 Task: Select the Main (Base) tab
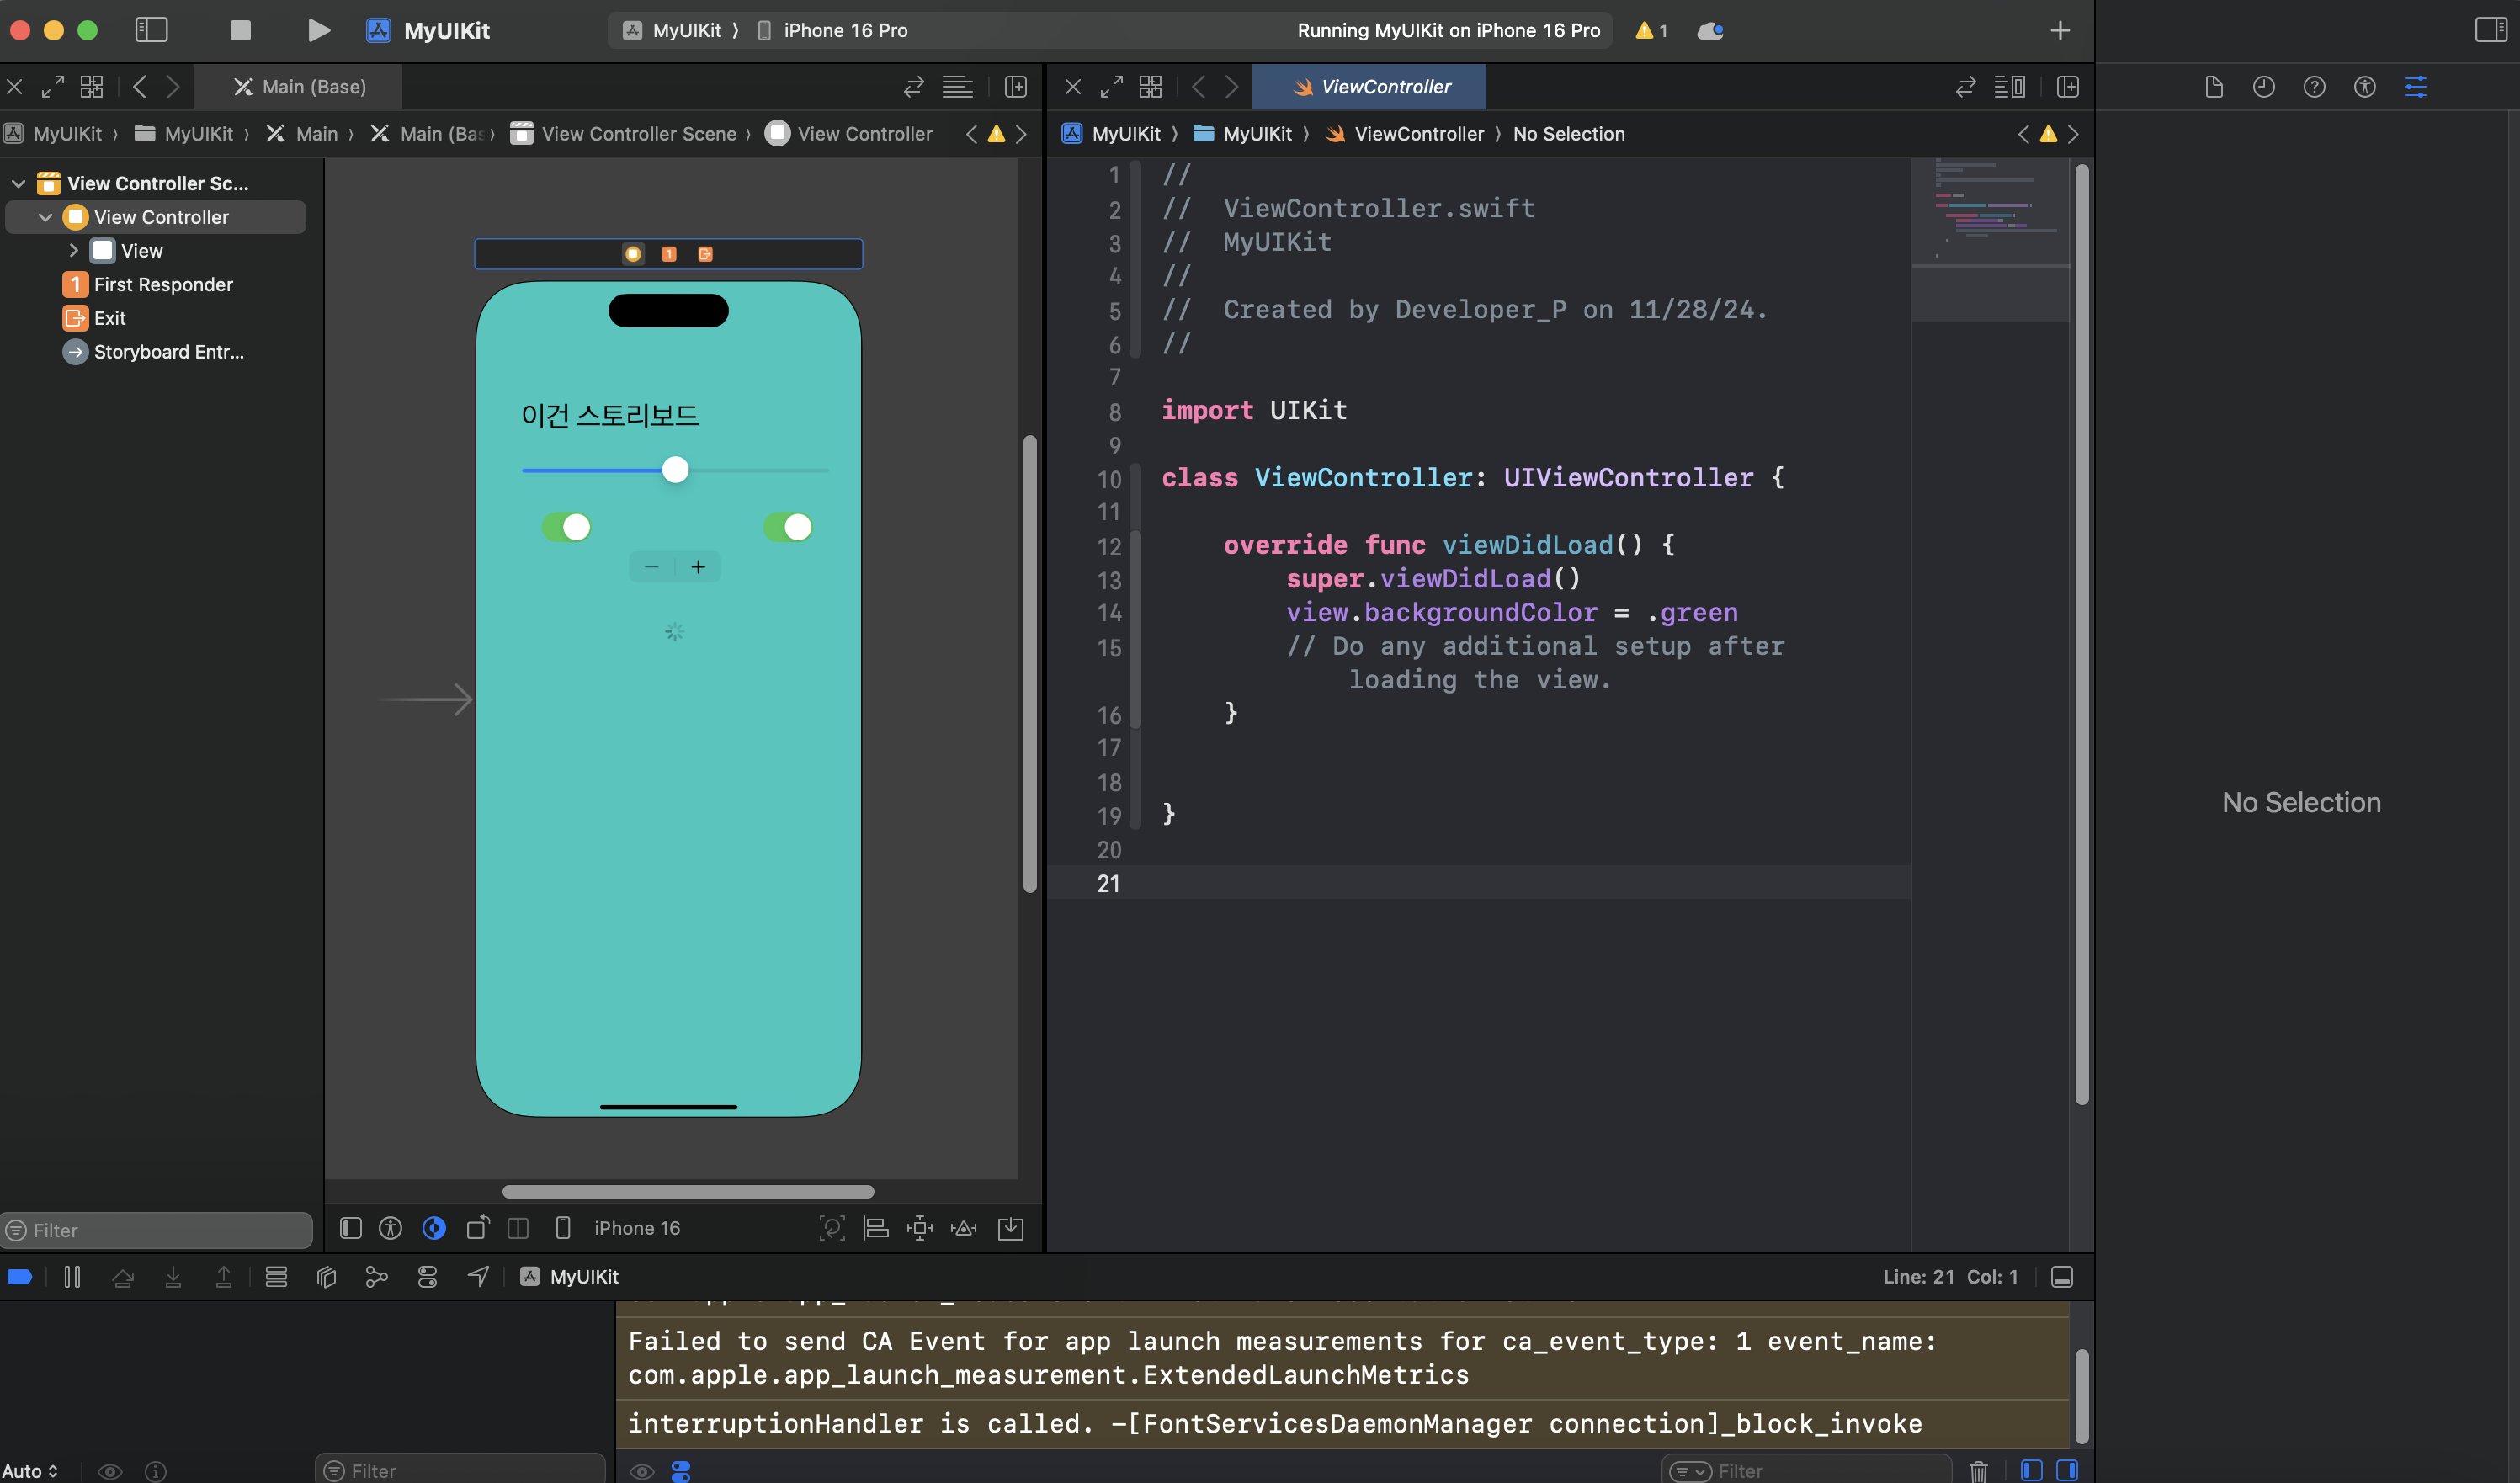pos(299,87)
